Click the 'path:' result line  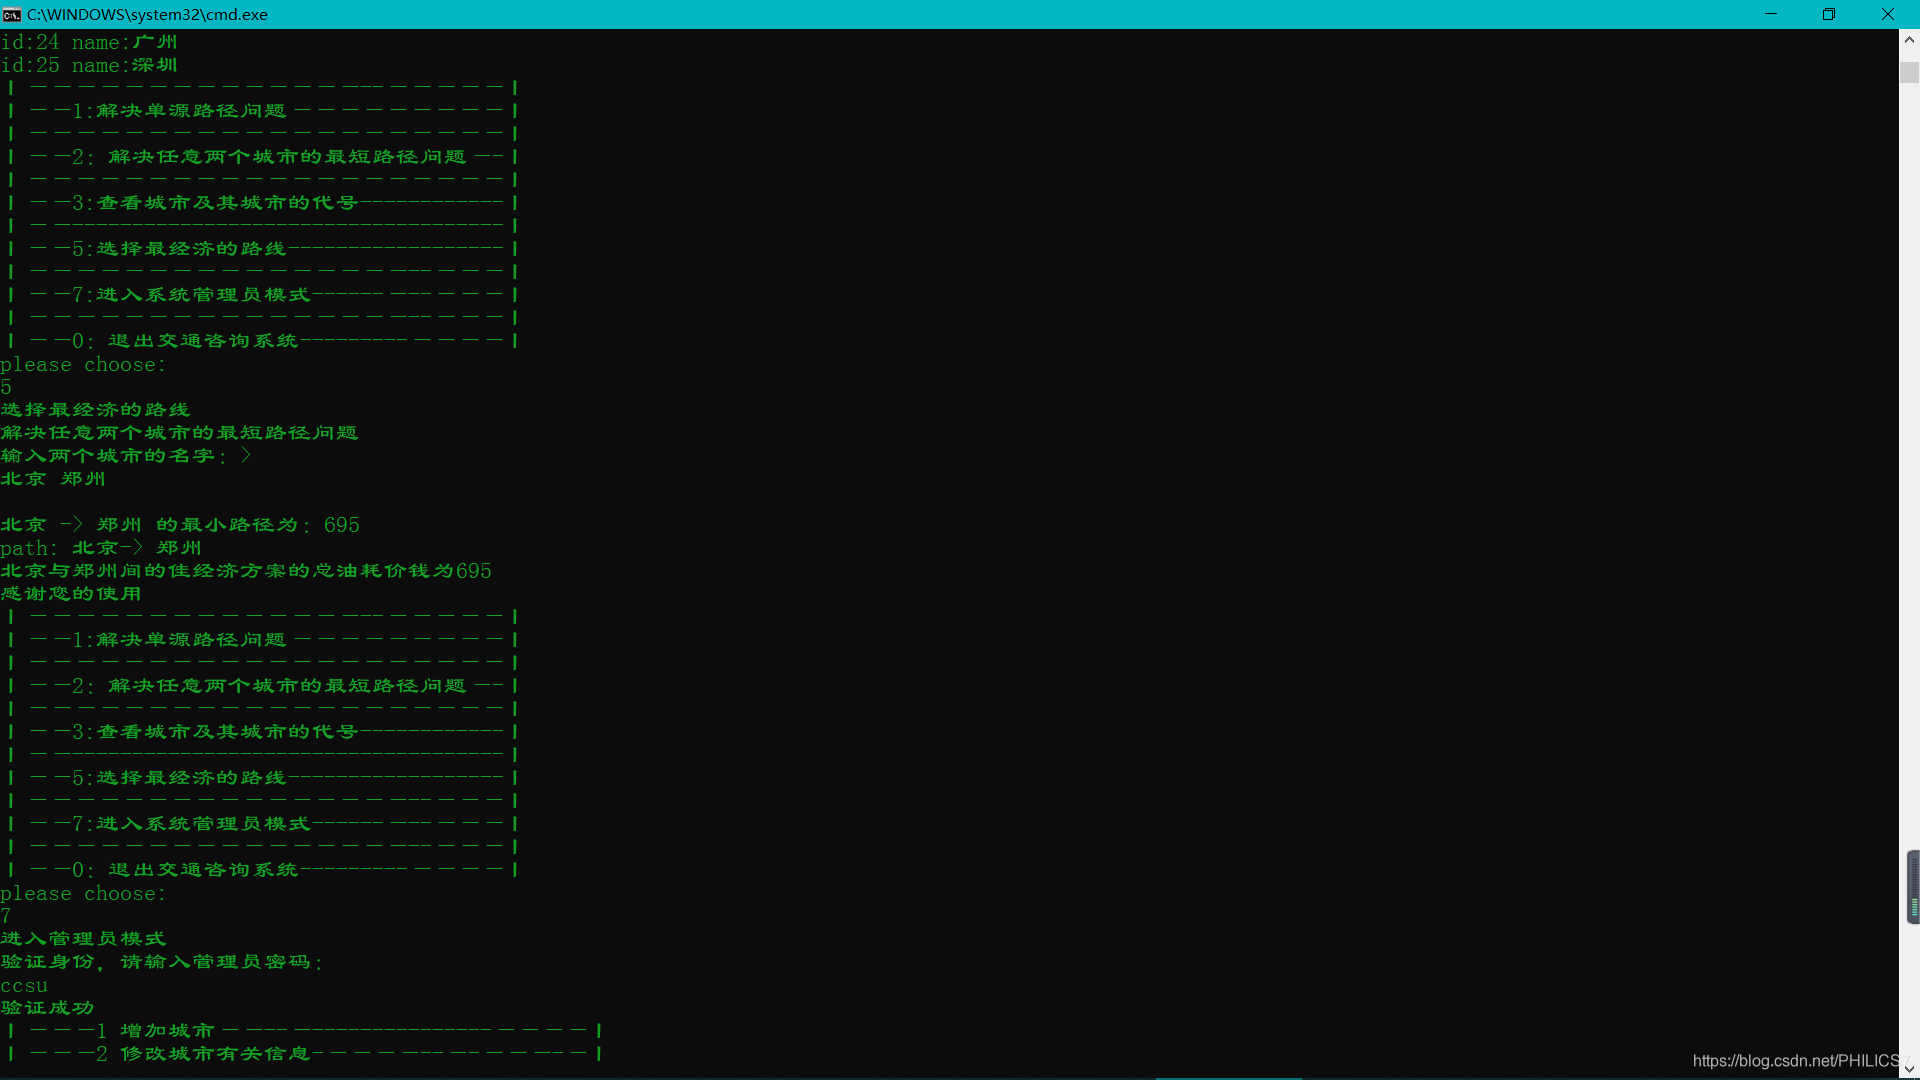point(100,548)
